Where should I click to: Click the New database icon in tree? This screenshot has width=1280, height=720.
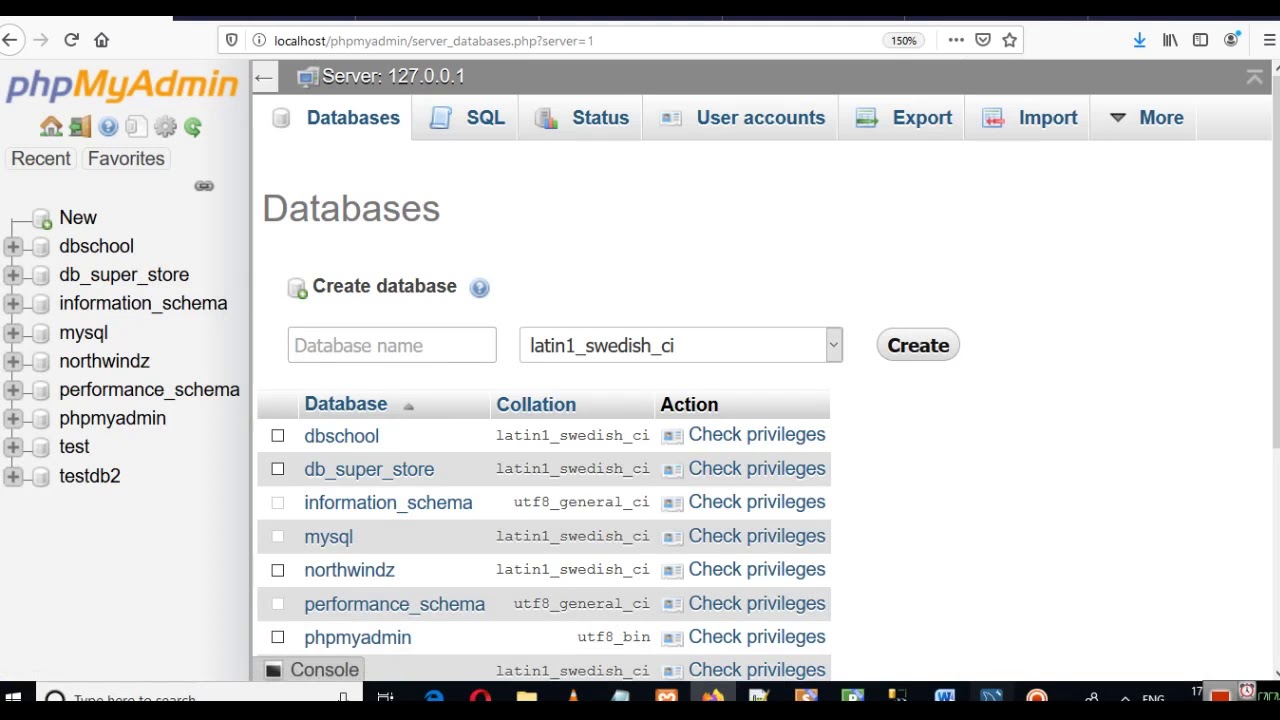(42, 219)
